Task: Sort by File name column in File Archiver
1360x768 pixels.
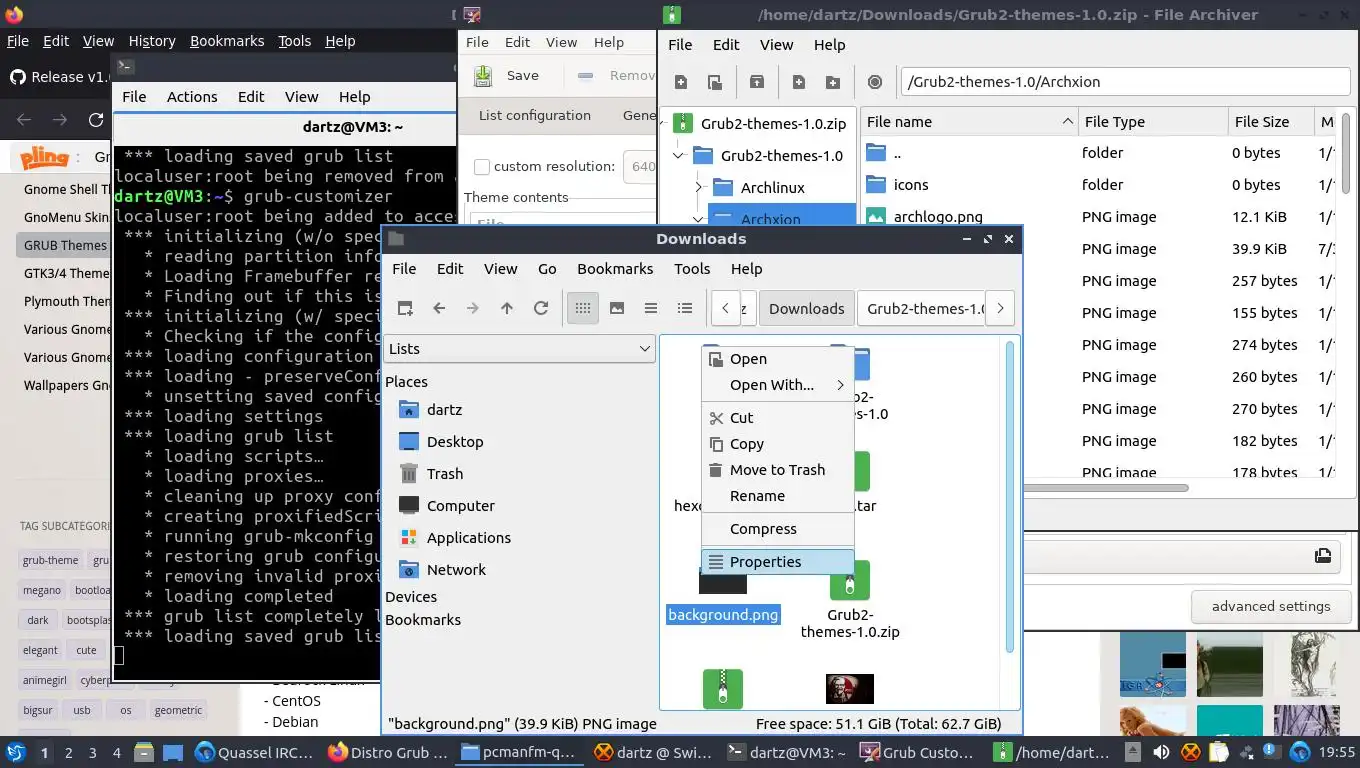Action: click(969, 122)
